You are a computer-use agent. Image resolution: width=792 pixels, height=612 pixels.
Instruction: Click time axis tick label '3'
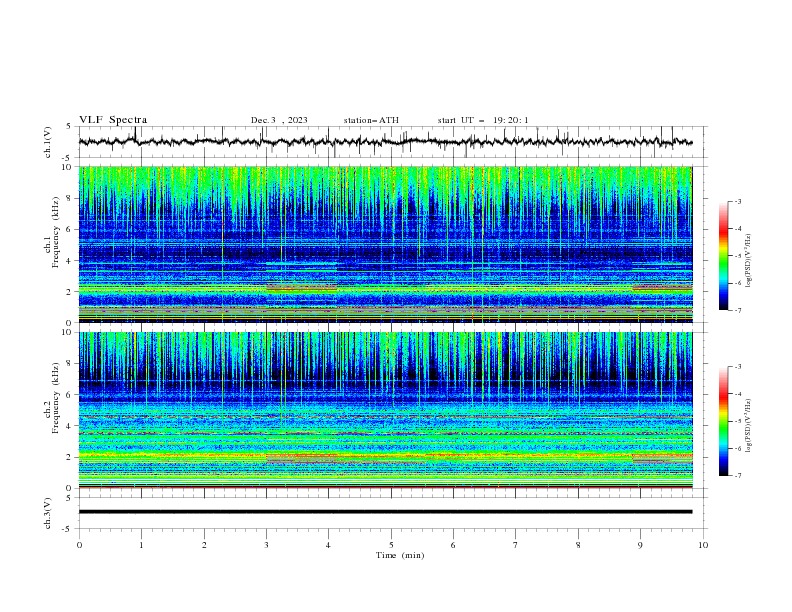point(266,545)
